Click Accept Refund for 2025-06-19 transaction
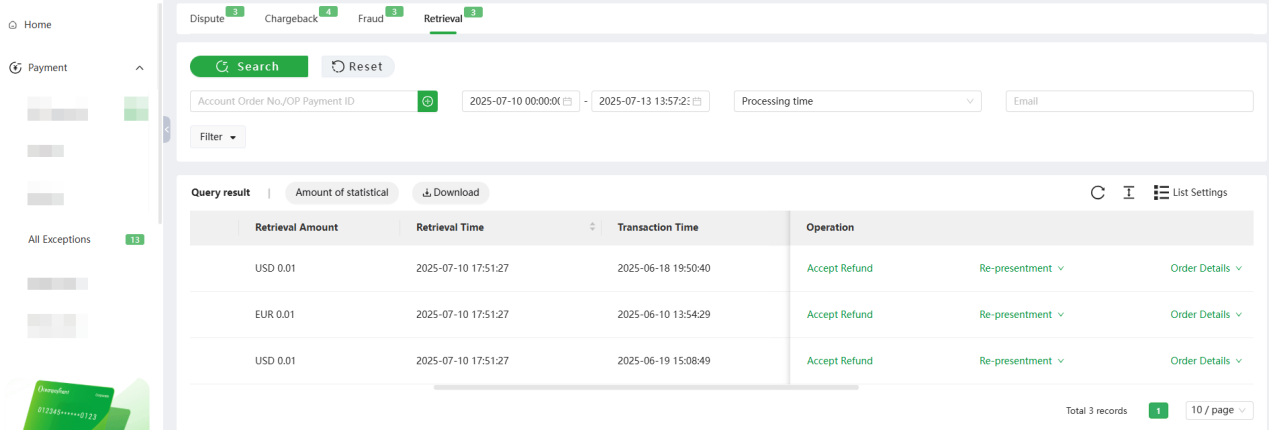This screenshot has height=430, width=1269. click(840, 361)
